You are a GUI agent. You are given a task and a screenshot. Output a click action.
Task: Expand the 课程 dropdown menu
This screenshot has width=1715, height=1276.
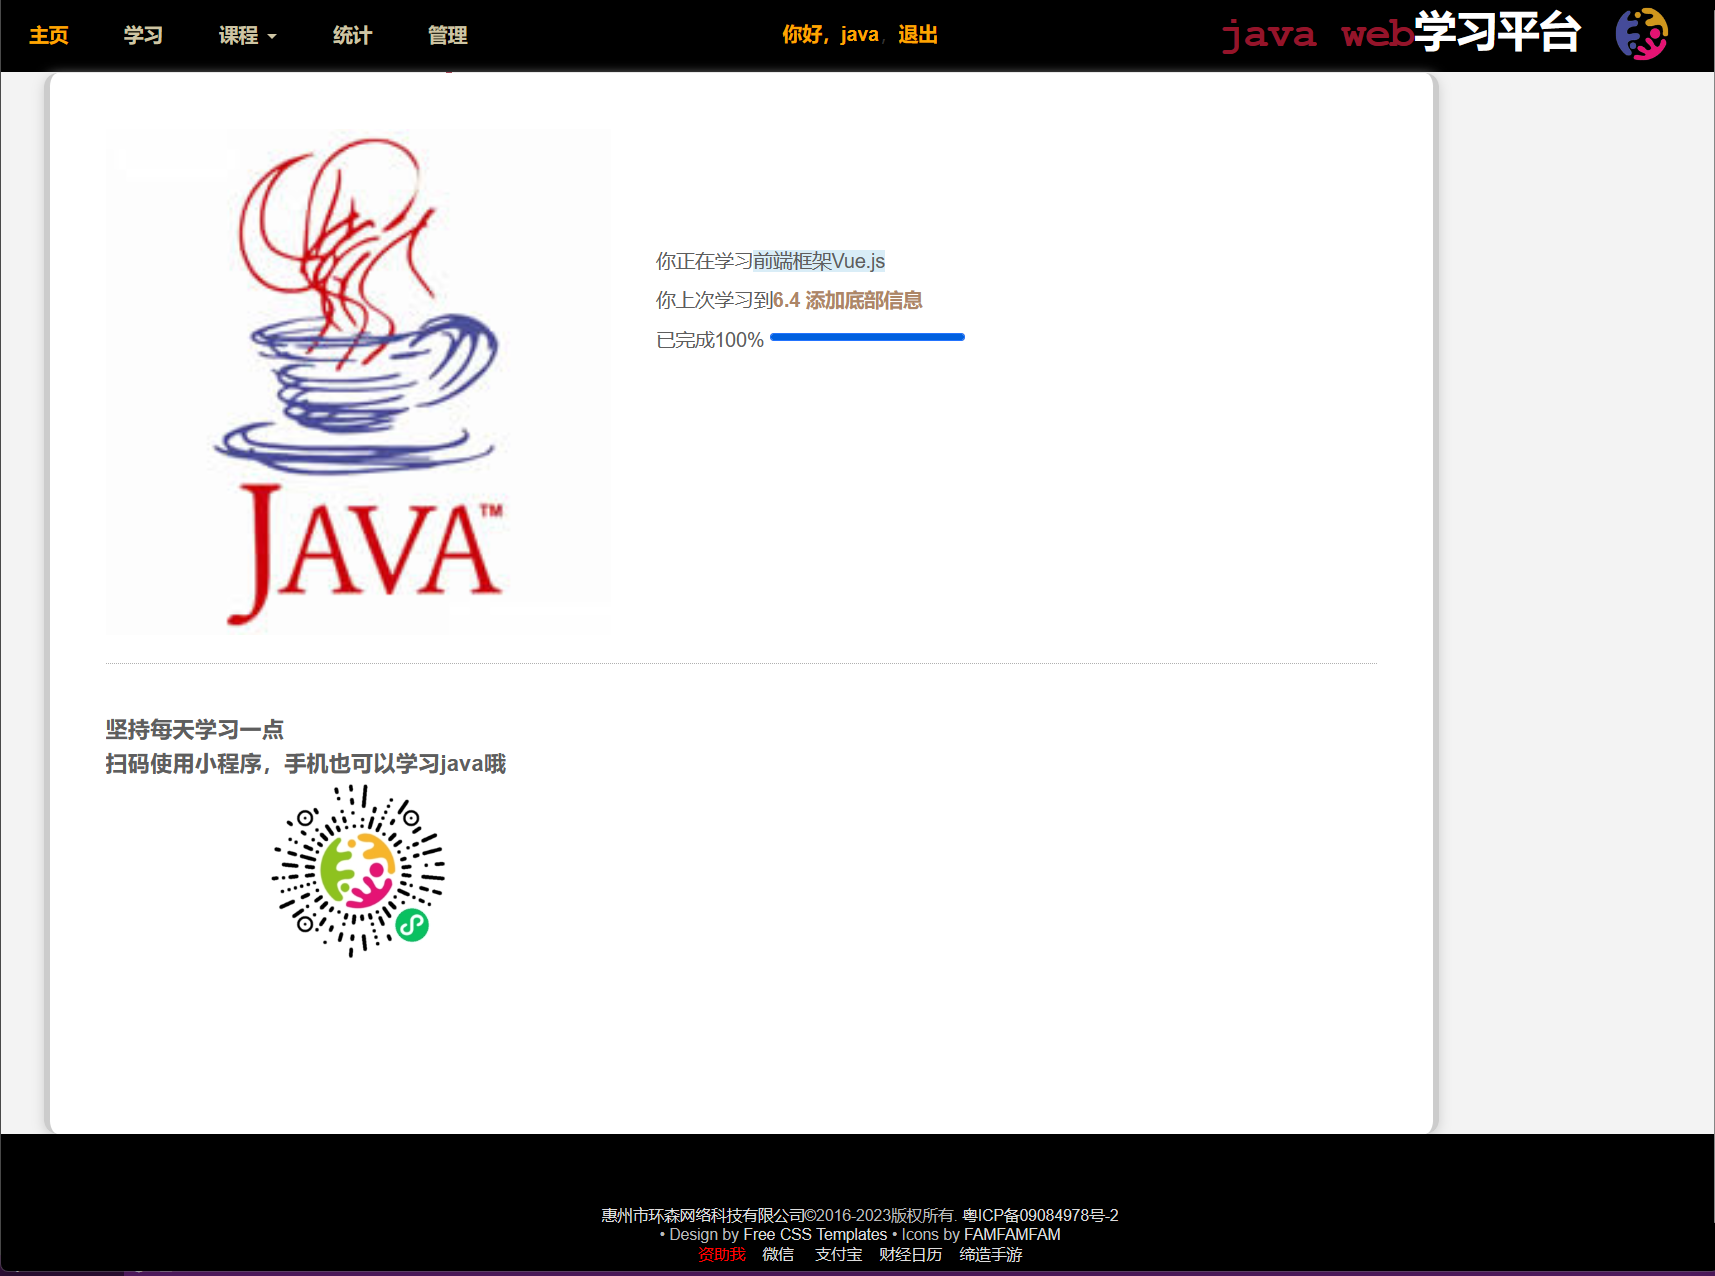pyautogui.click(x=247, y=35)
